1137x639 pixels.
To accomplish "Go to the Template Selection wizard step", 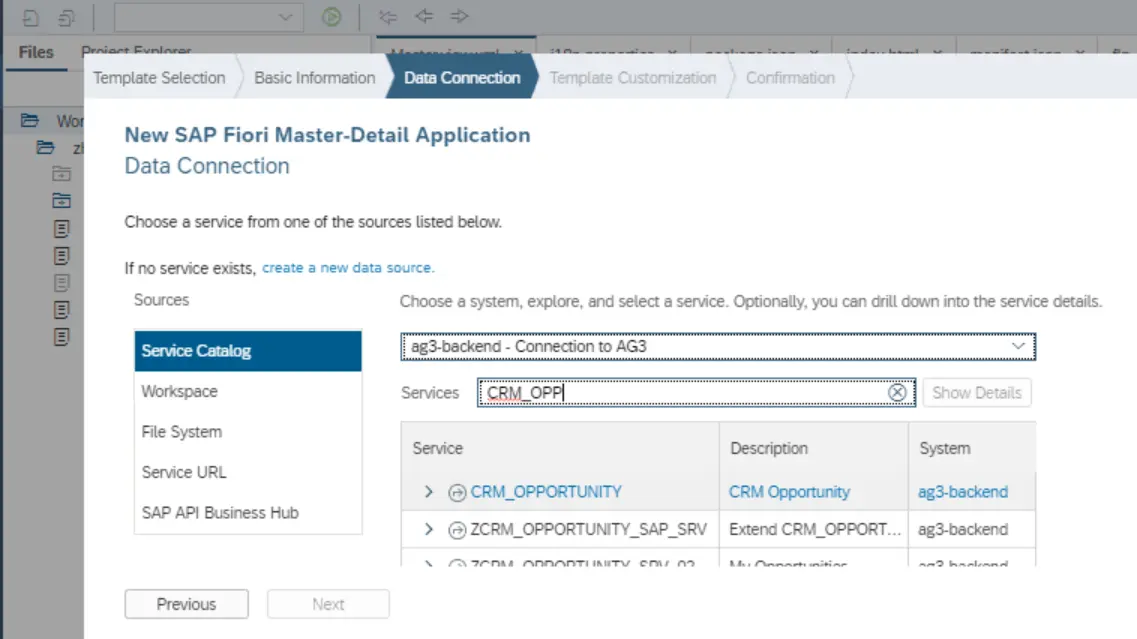I will 159,78.
